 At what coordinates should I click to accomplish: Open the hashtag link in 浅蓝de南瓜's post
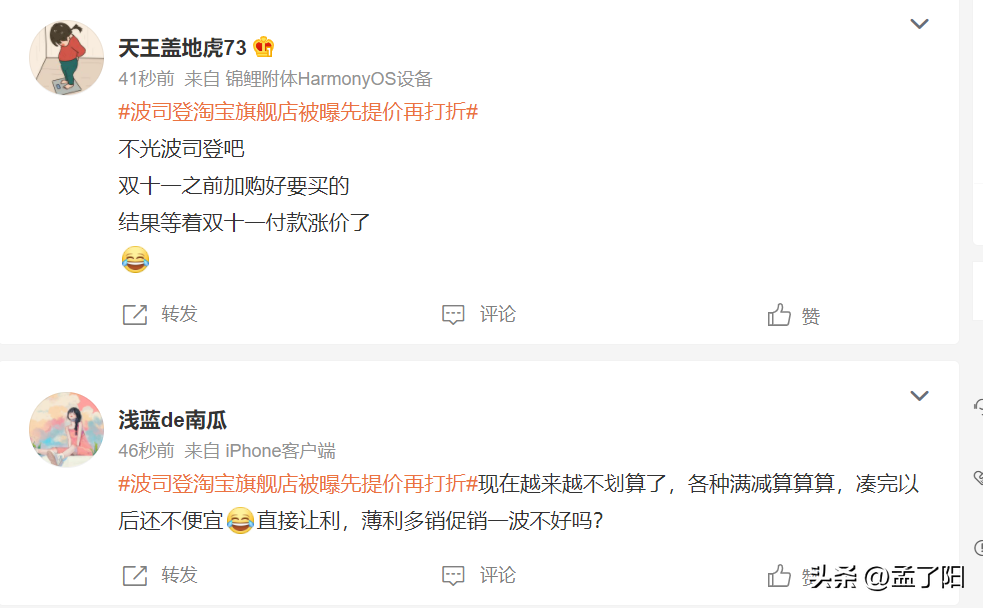point(298,484)
